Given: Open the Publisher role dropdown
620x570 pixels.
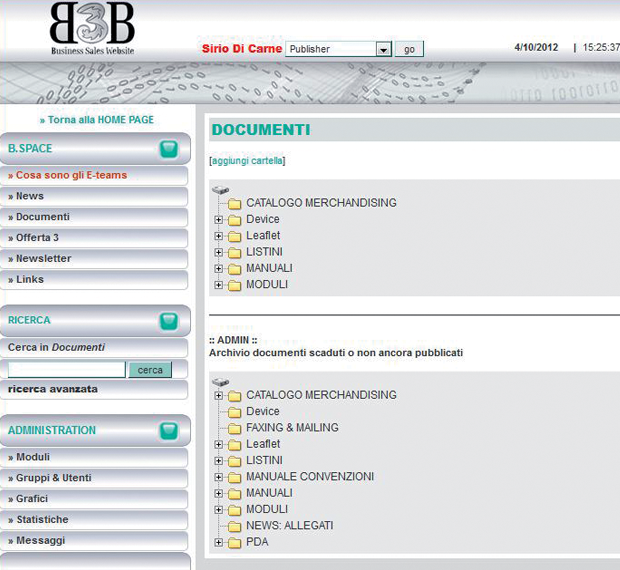Looking at the screenshot, I should pyautogui.click(x=383, y=49).
